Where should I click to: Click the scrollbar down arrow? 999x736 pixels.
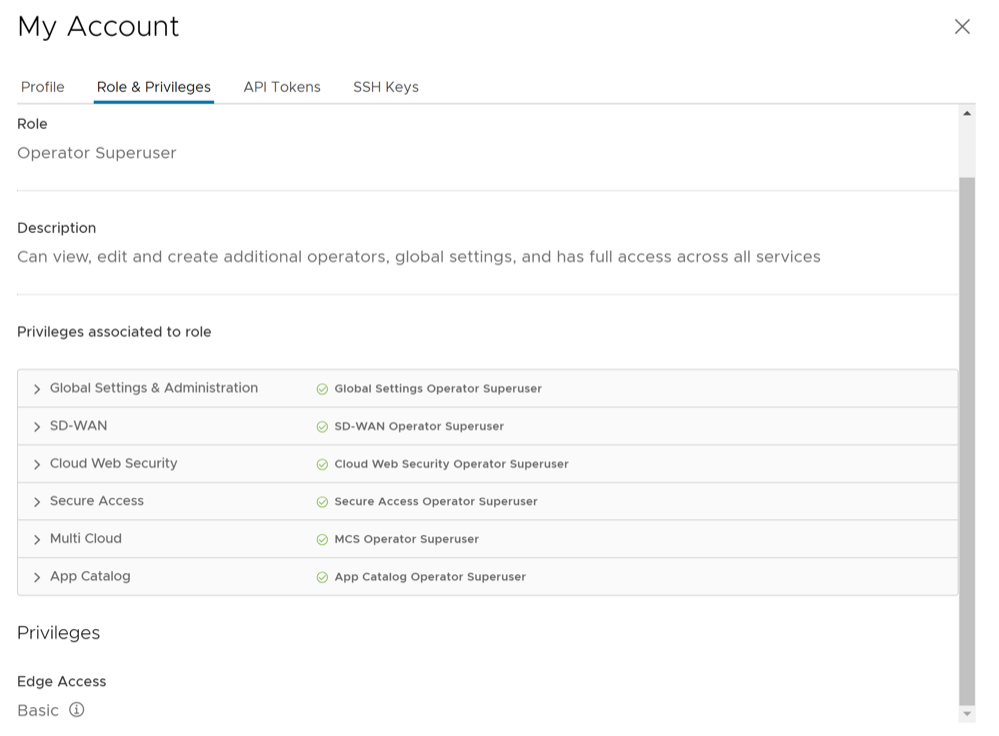point(967,714)
